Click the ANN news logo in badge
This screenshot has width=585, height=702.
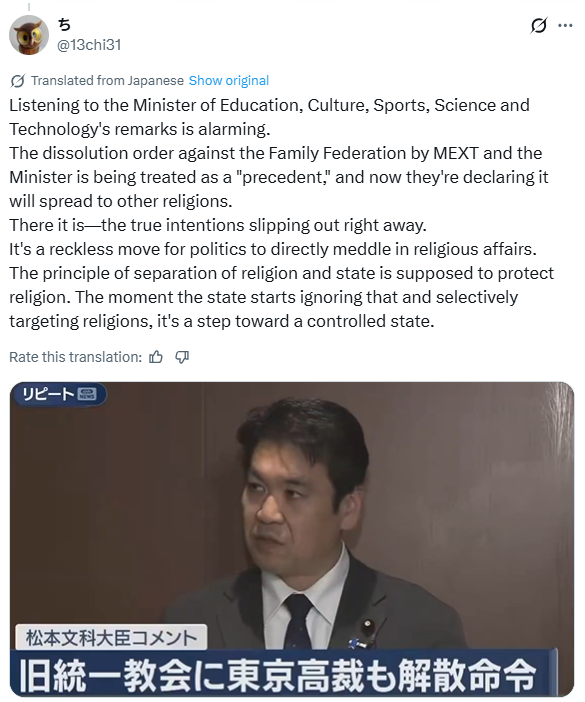pos(87,394)
